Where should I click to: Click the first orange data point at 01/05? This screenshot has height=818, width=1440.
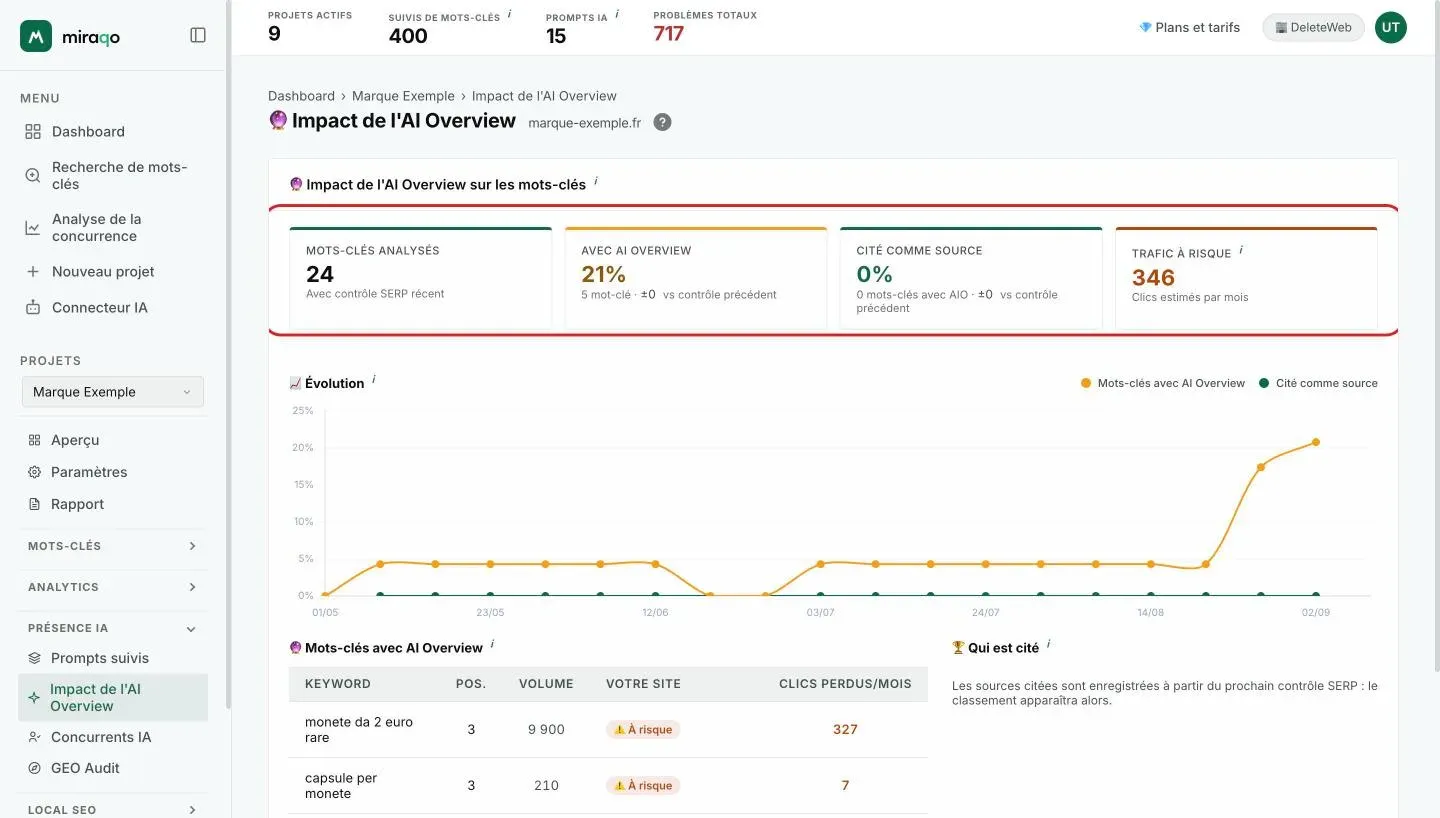325,595
